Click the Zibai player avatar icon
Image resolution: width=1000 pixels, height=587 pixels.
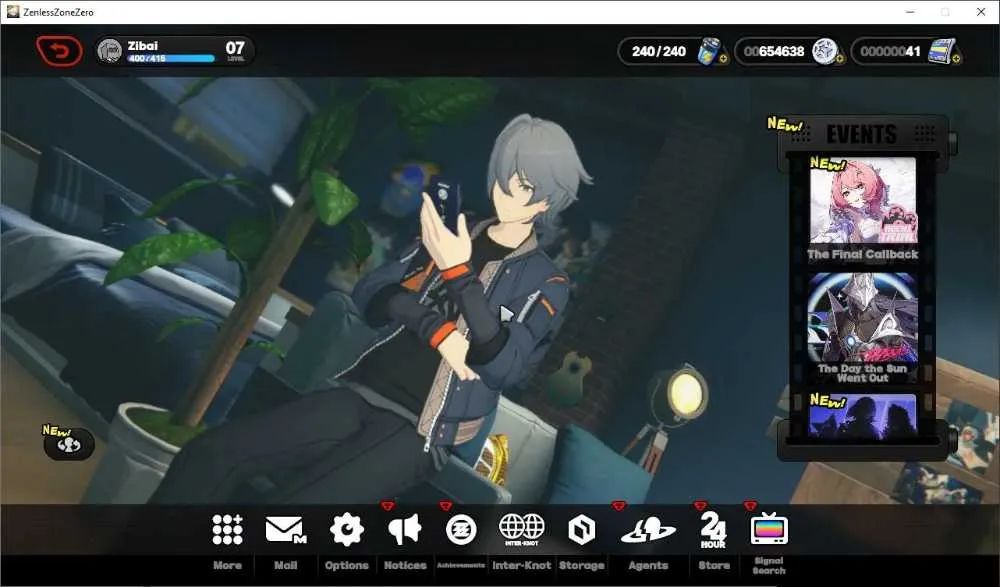pyautogui.click(x=110, y=51)
